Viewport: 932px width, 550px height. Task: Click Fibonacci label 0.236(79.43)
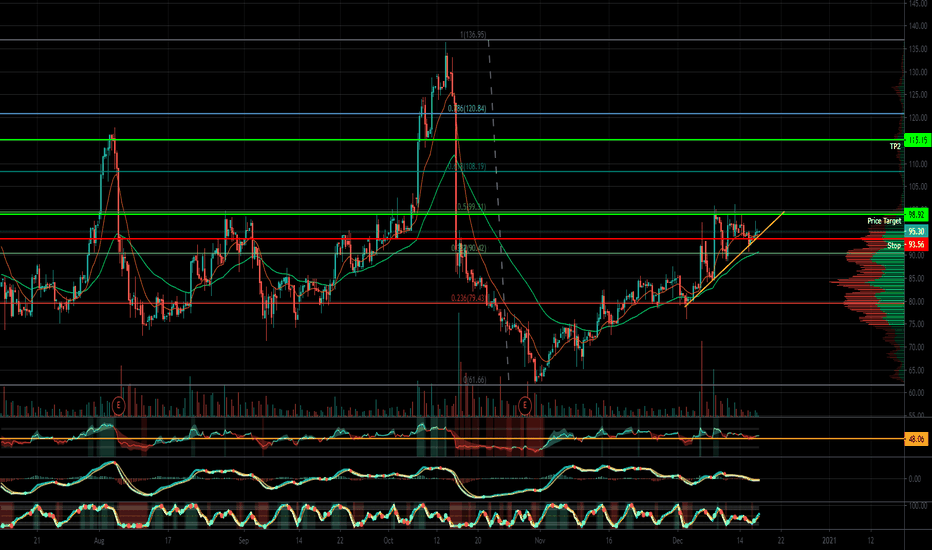coord(468,298)
